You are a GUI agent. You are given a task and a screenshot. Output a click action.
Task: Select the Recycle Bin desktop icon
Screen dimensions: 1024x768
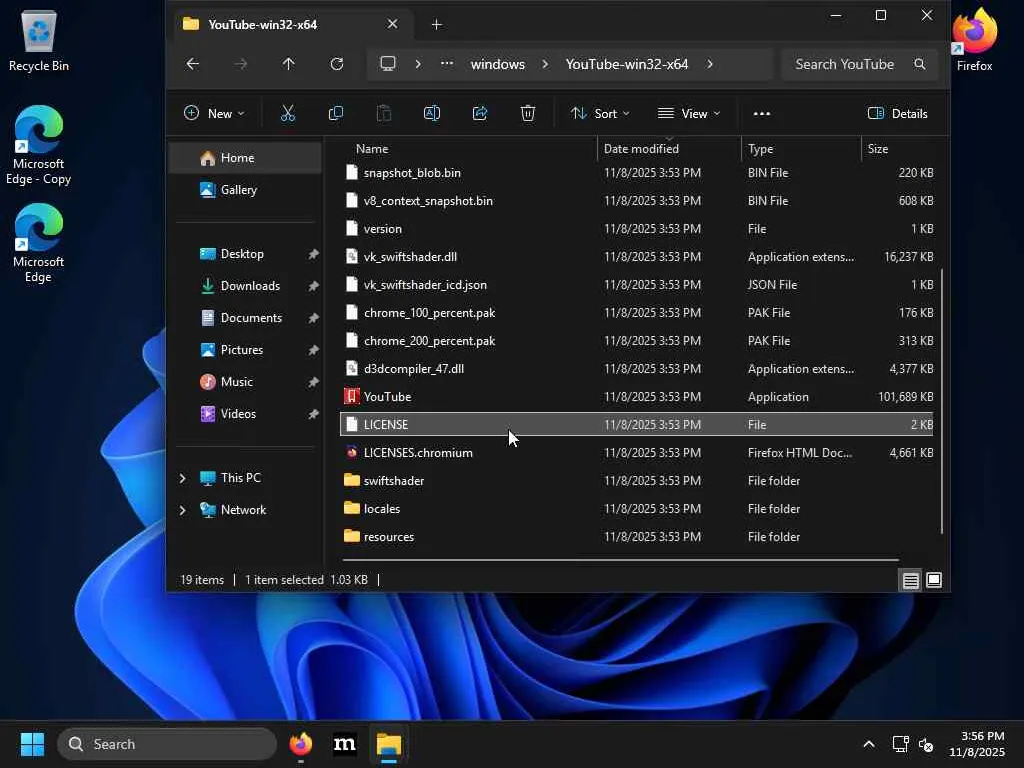click(x=39, y=40)
